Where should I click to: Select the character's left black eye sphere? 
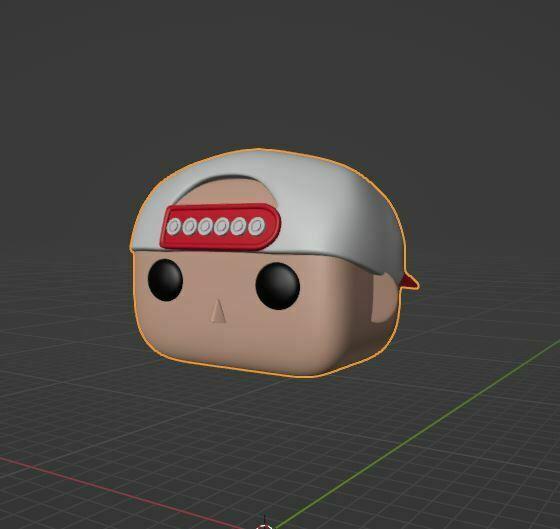coord(165,280)
